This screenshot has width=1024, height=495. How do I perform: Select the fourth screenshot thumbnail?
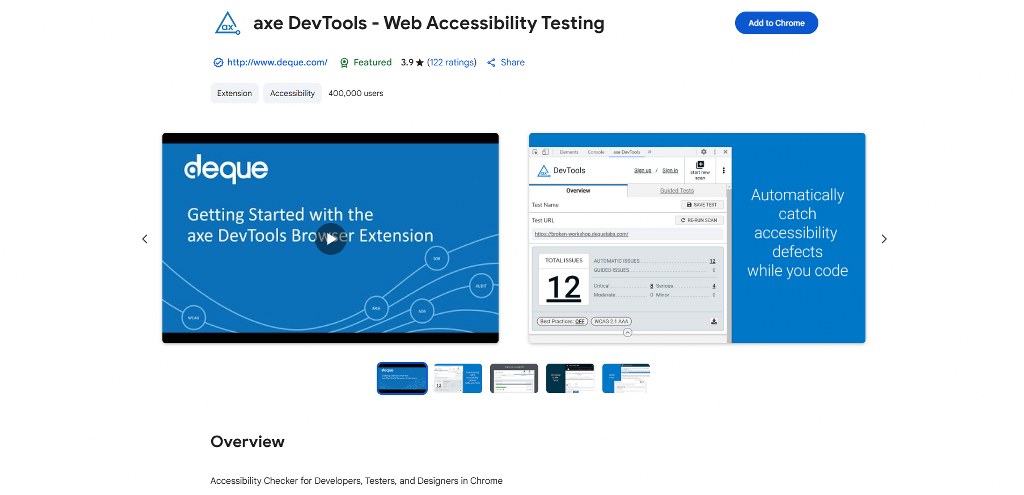pyautogui.click(x=570, y=378)
